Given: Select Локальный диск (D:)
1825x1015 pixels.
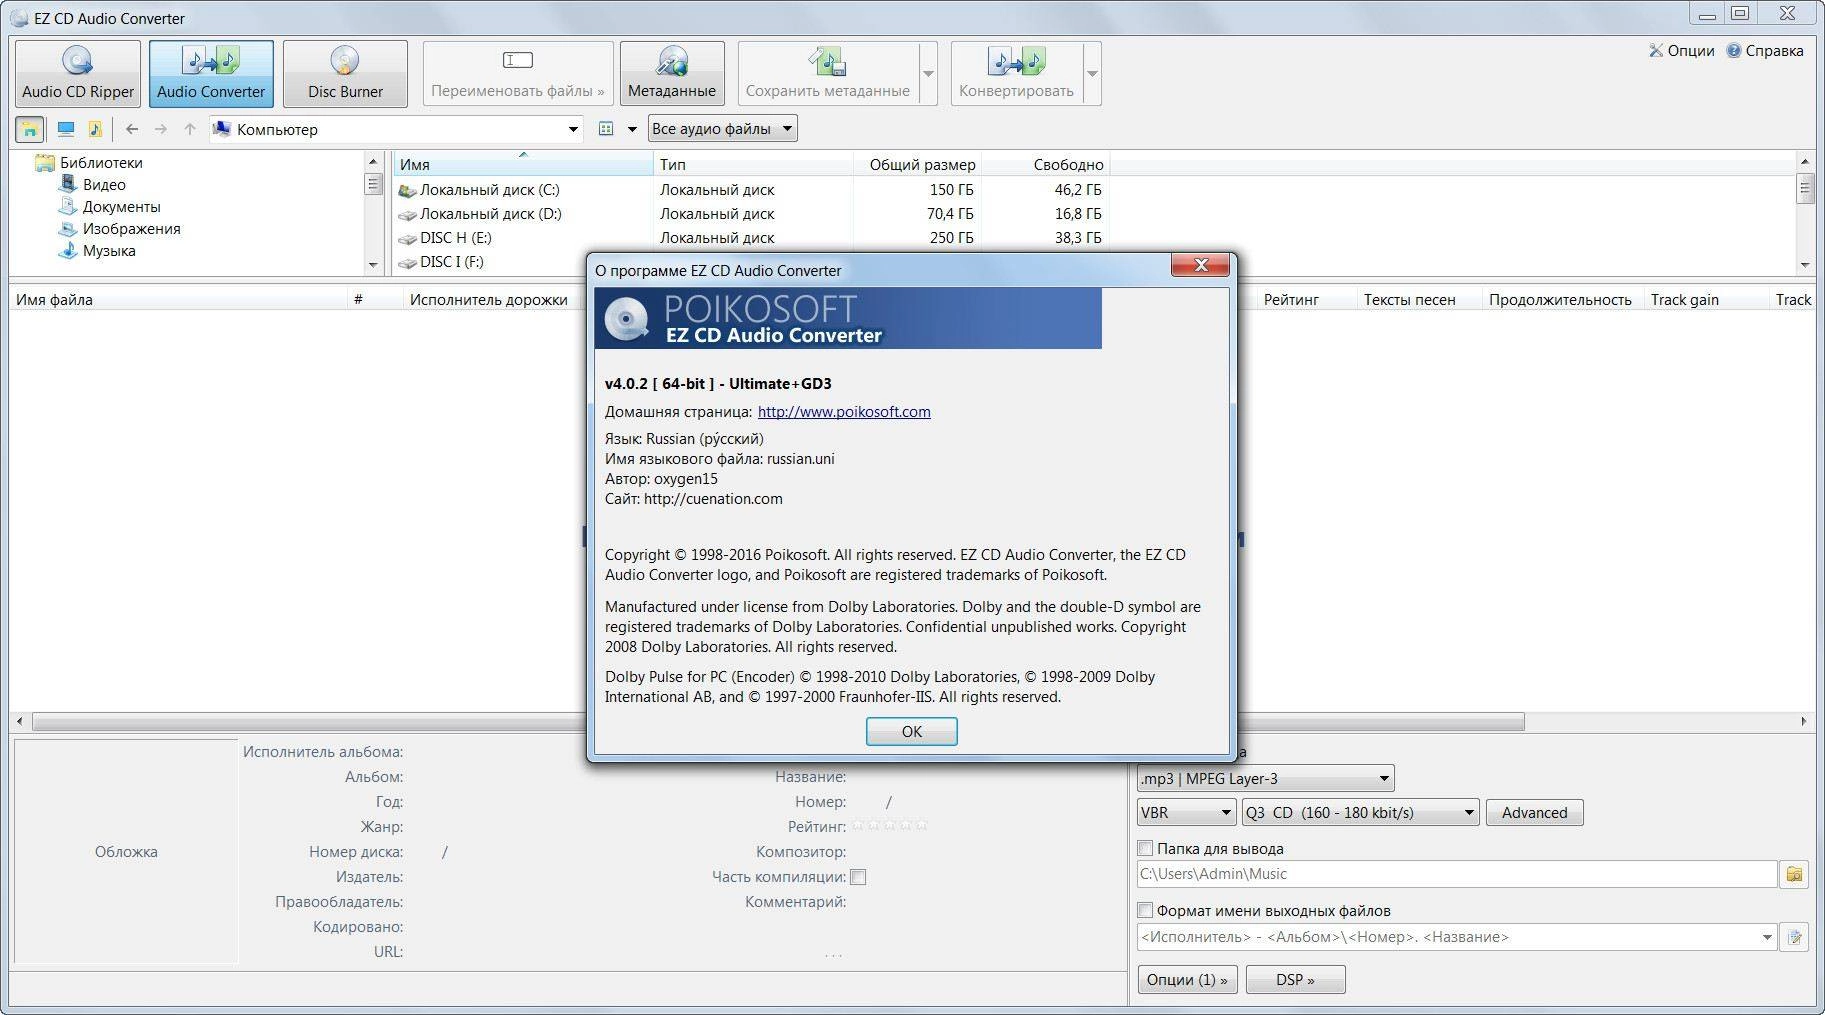Looking at the screenshot, I should [490, 214].
